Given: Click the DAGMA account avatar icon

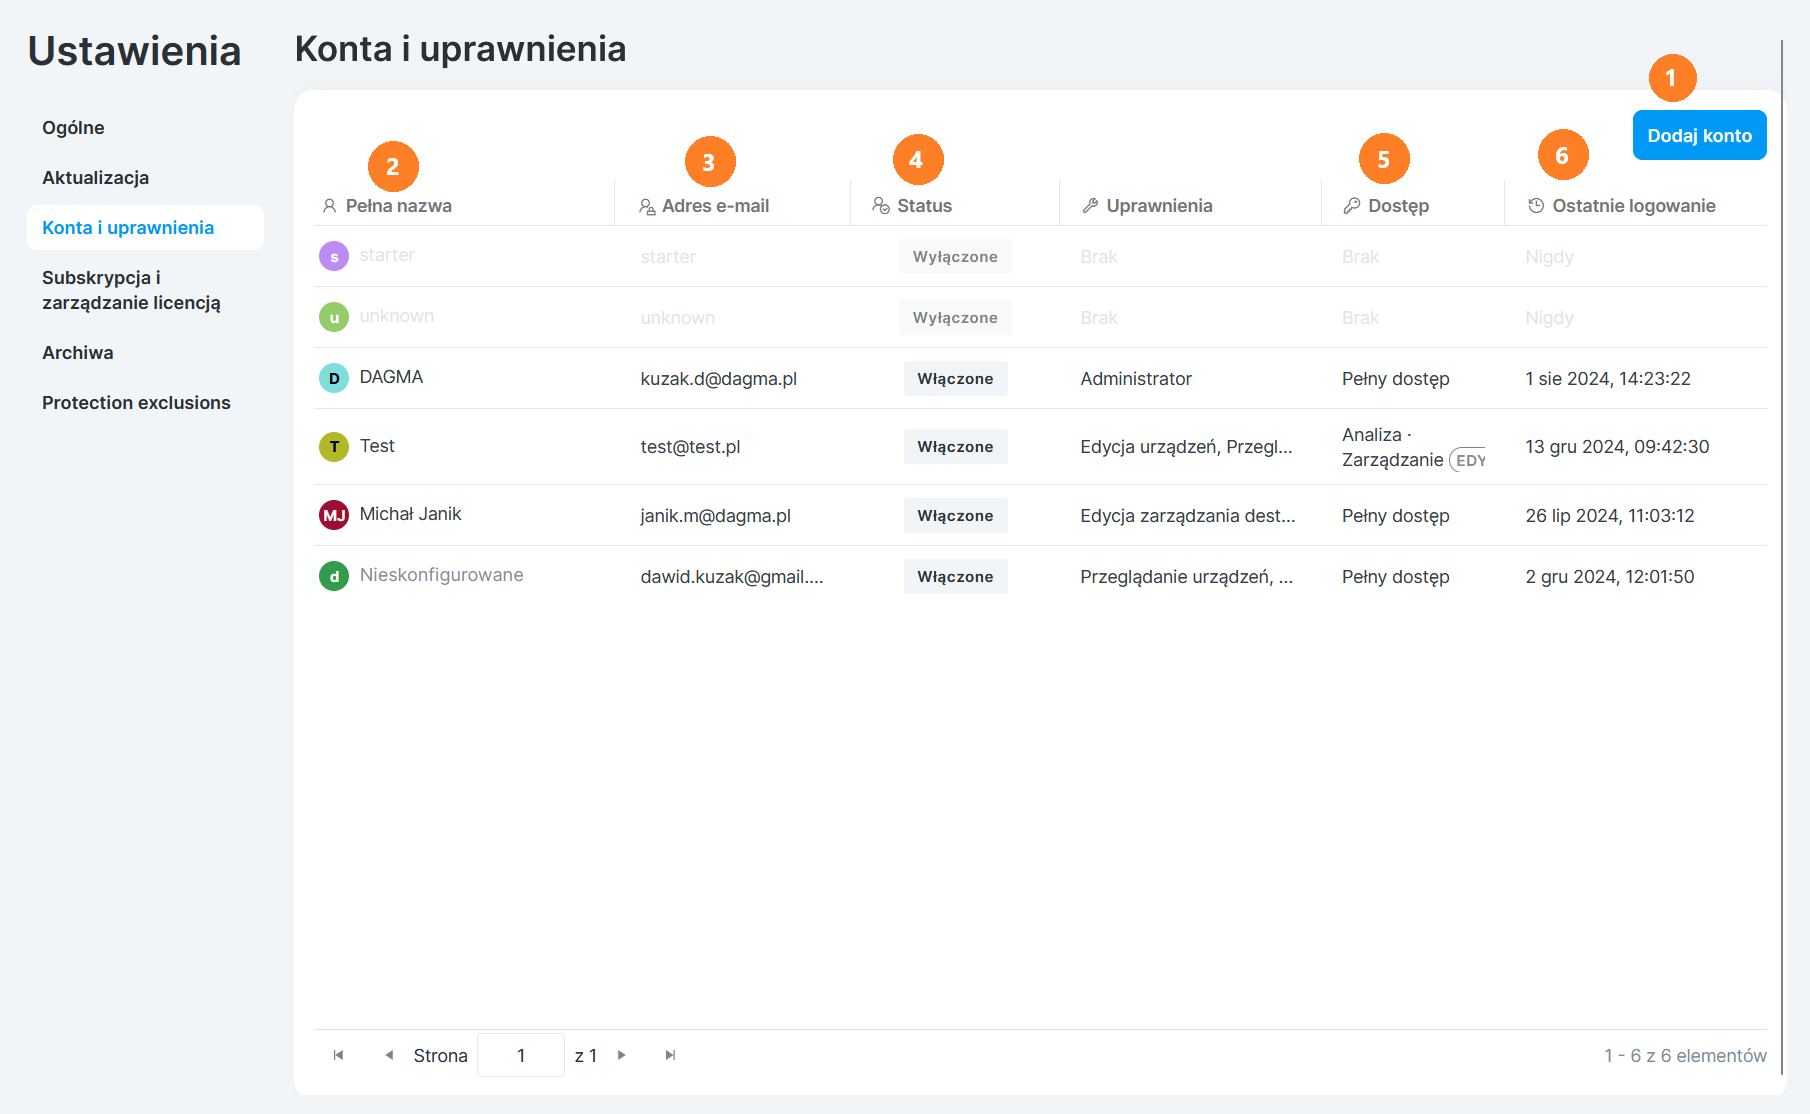Looking at the screenshot, I should click(x=333, y=378).
